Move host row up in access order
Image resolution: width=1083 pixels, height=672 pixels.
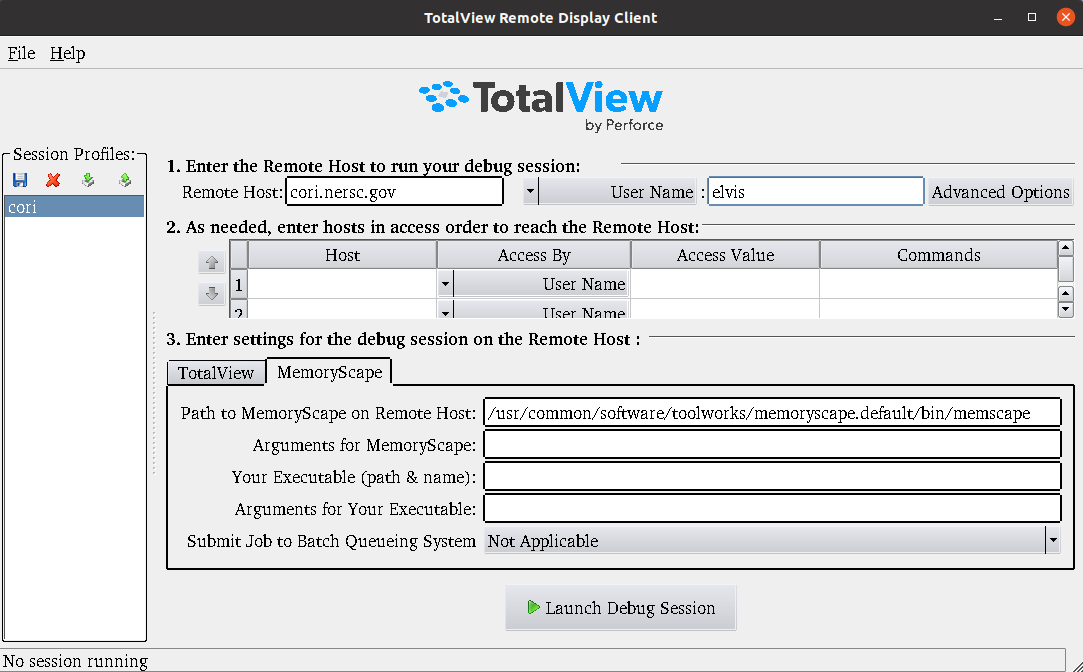pos(211,262)
